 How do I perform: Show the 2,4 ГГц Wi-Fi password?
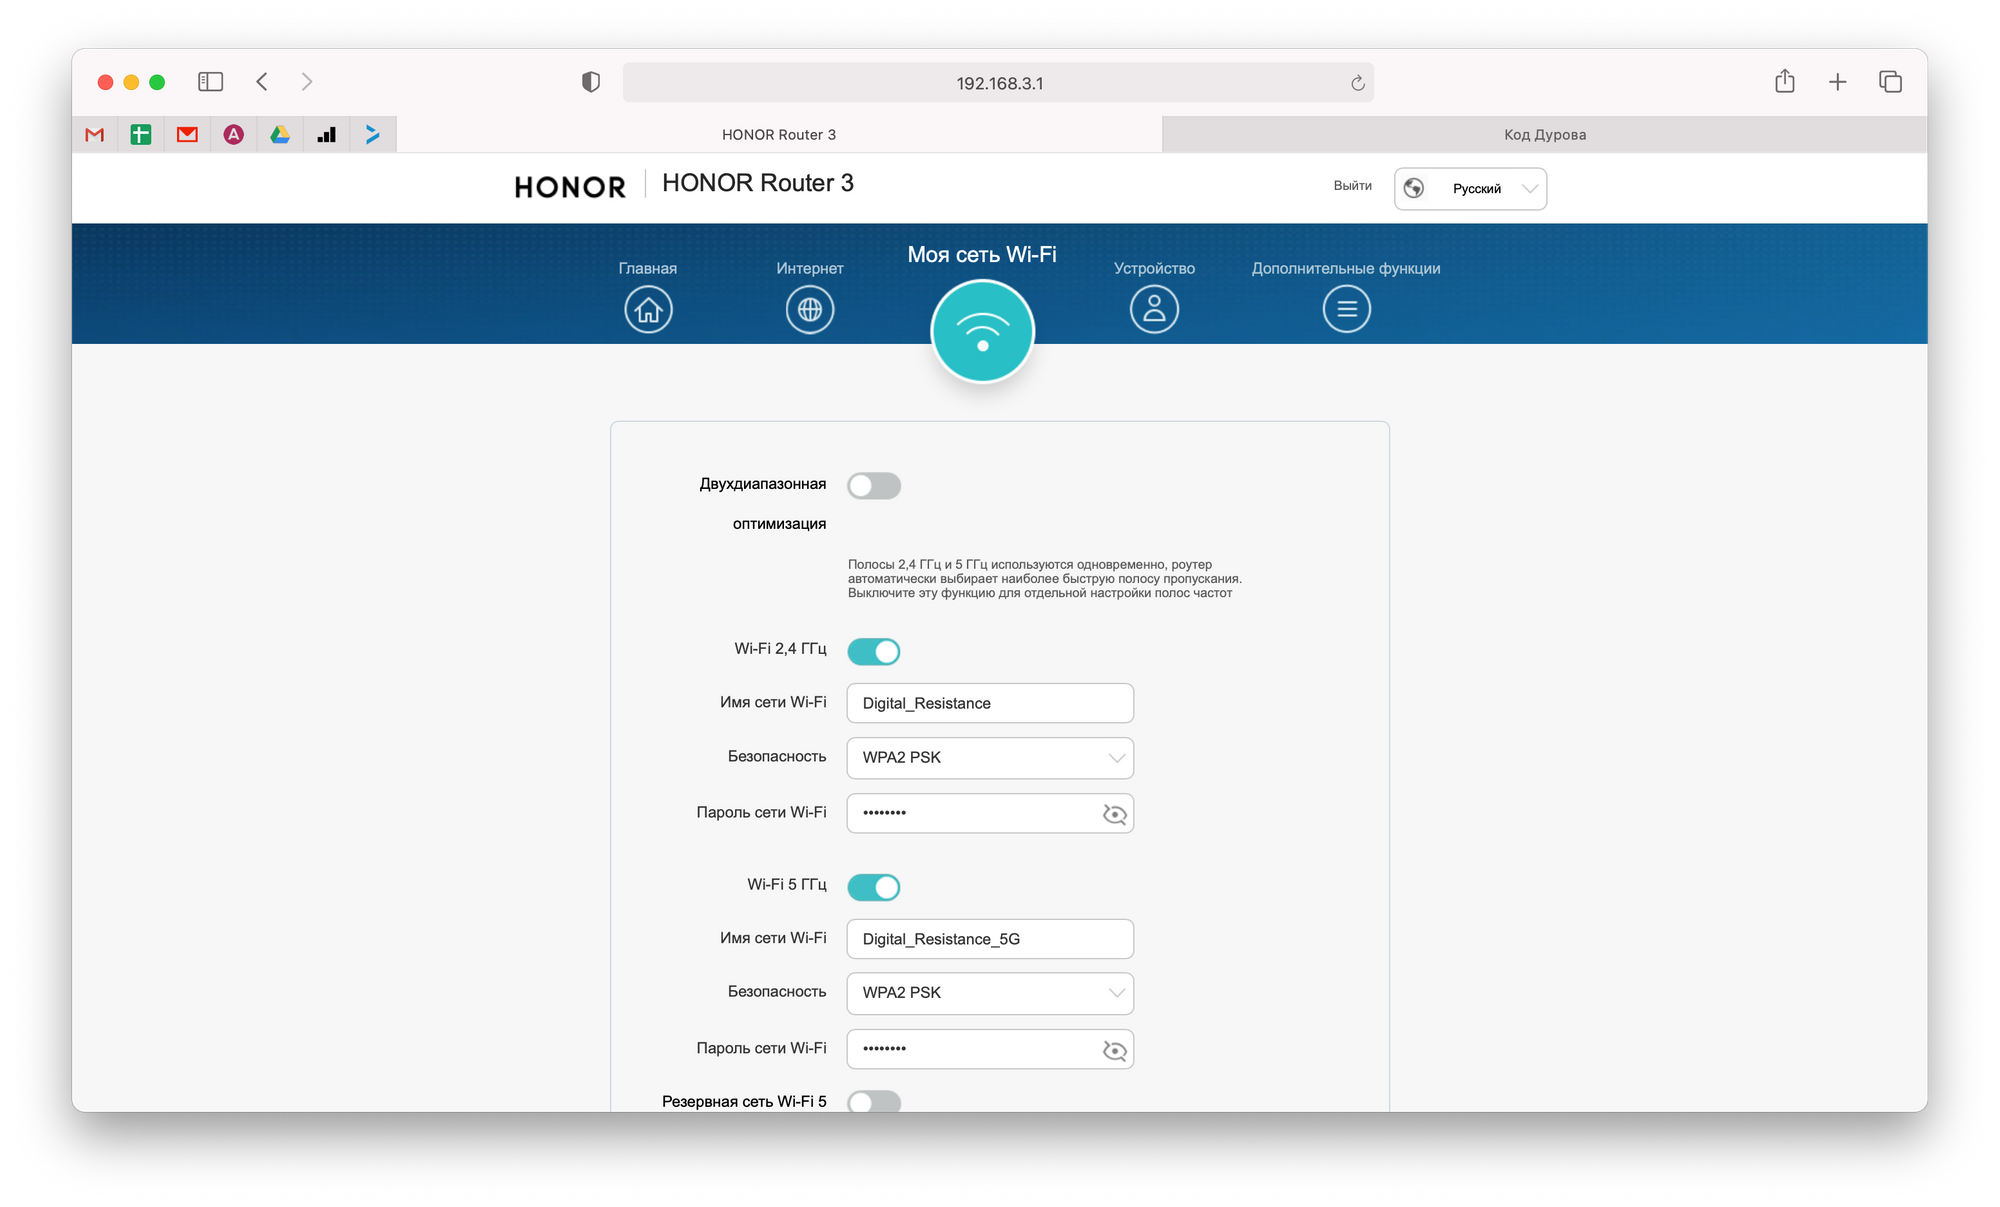pyautogui.click(x=1114, y=814)
